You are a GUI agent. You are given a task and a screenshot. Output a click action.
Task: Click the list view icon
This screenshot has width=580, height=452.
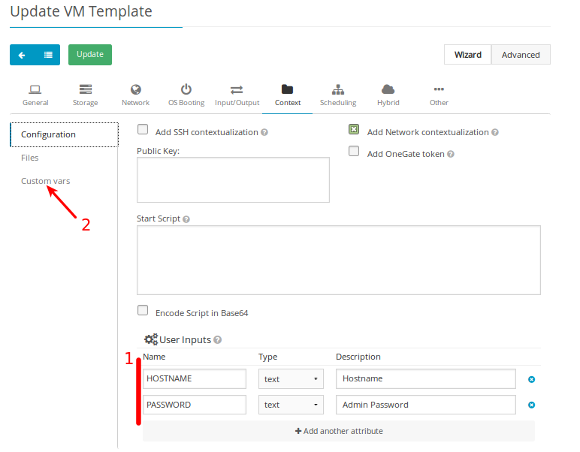(48, 55)
